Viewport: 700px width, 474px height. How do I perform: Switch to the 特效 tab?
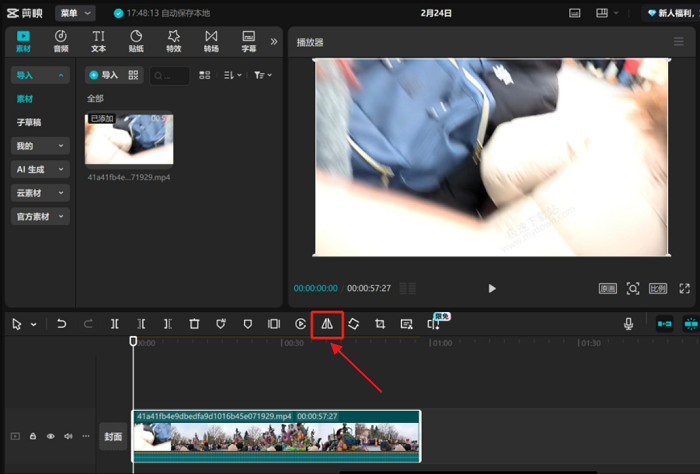pos(173,41)
